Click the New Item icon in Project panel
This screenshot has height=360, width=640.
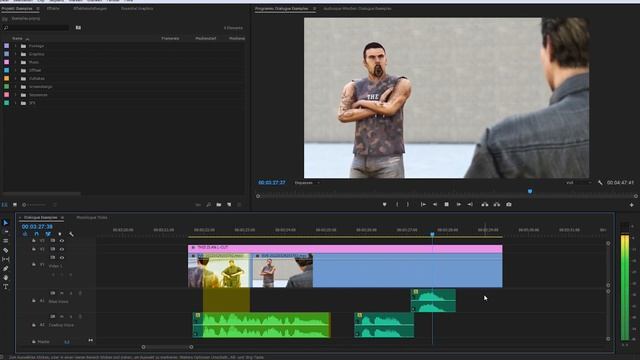point(229,204)
